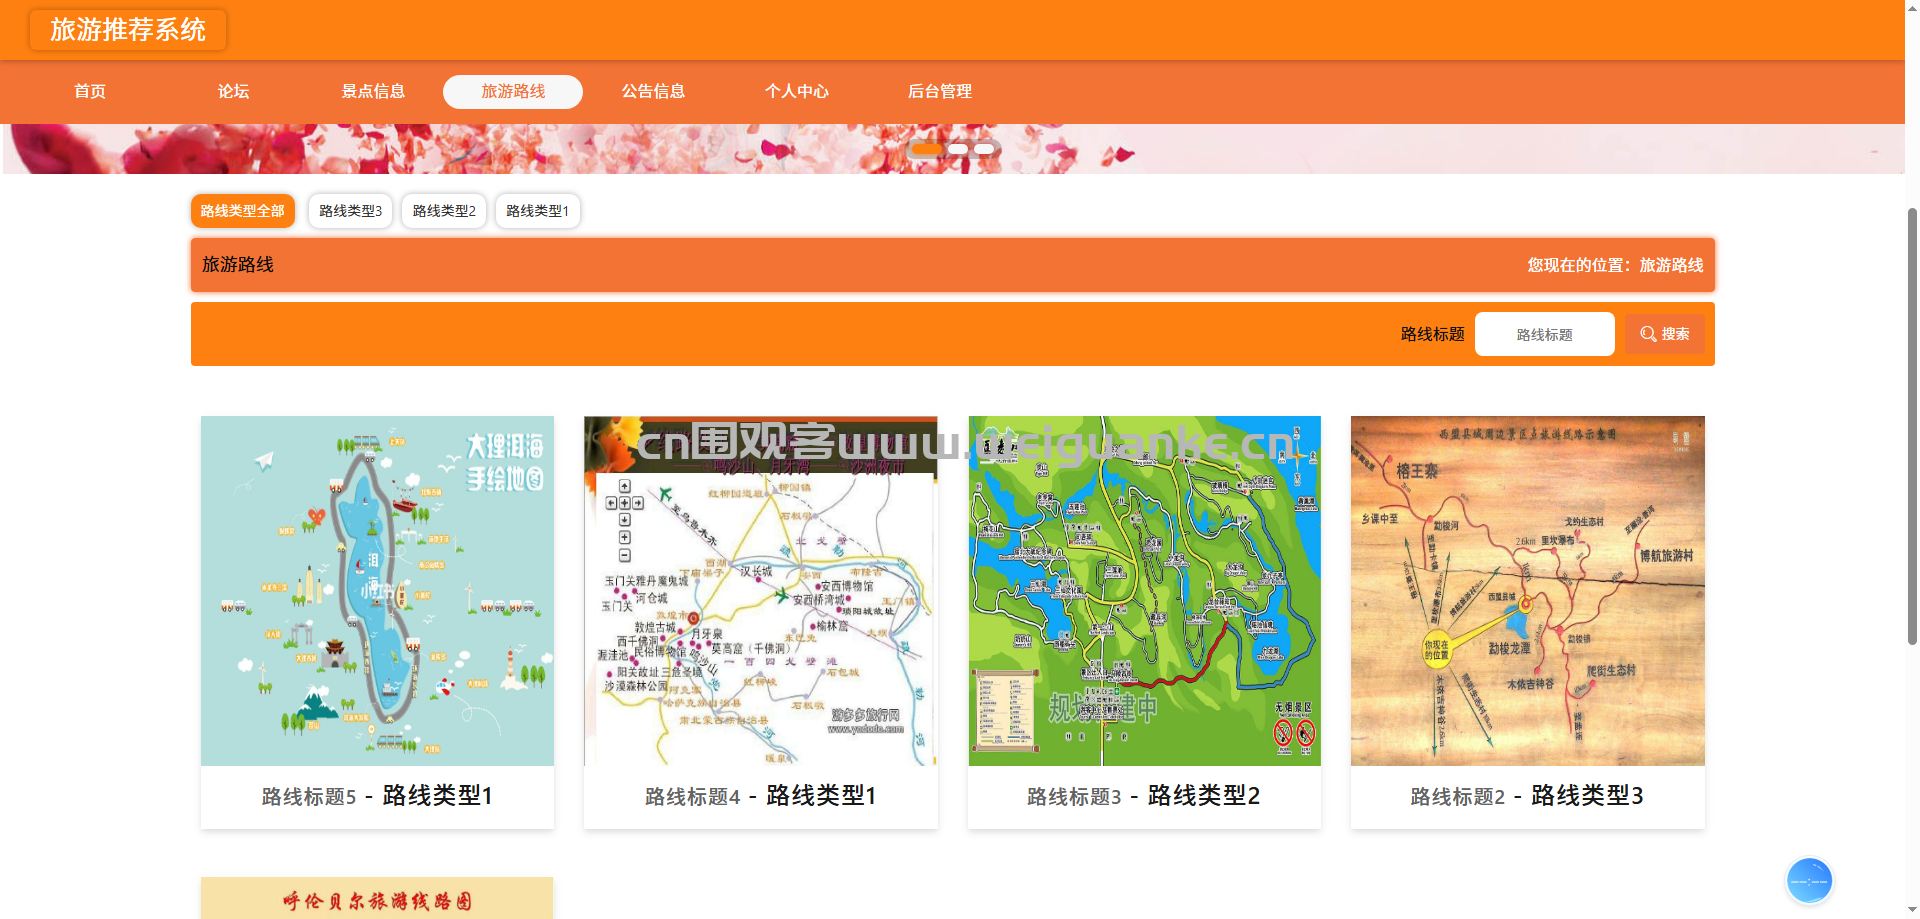Open 公告信息 in navigation
Image resolution: width=1920 pixels, height=919 pixels.
653,91
